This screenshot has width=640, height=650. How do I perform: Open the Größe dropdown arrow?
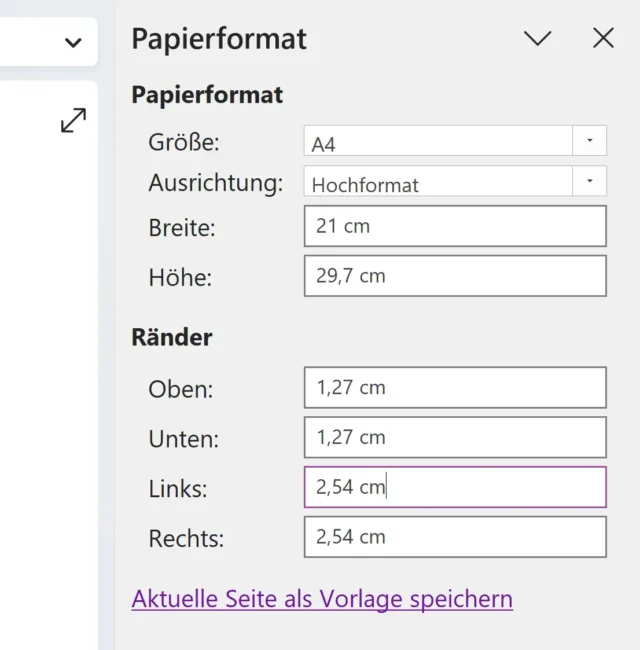click(590, 141)
